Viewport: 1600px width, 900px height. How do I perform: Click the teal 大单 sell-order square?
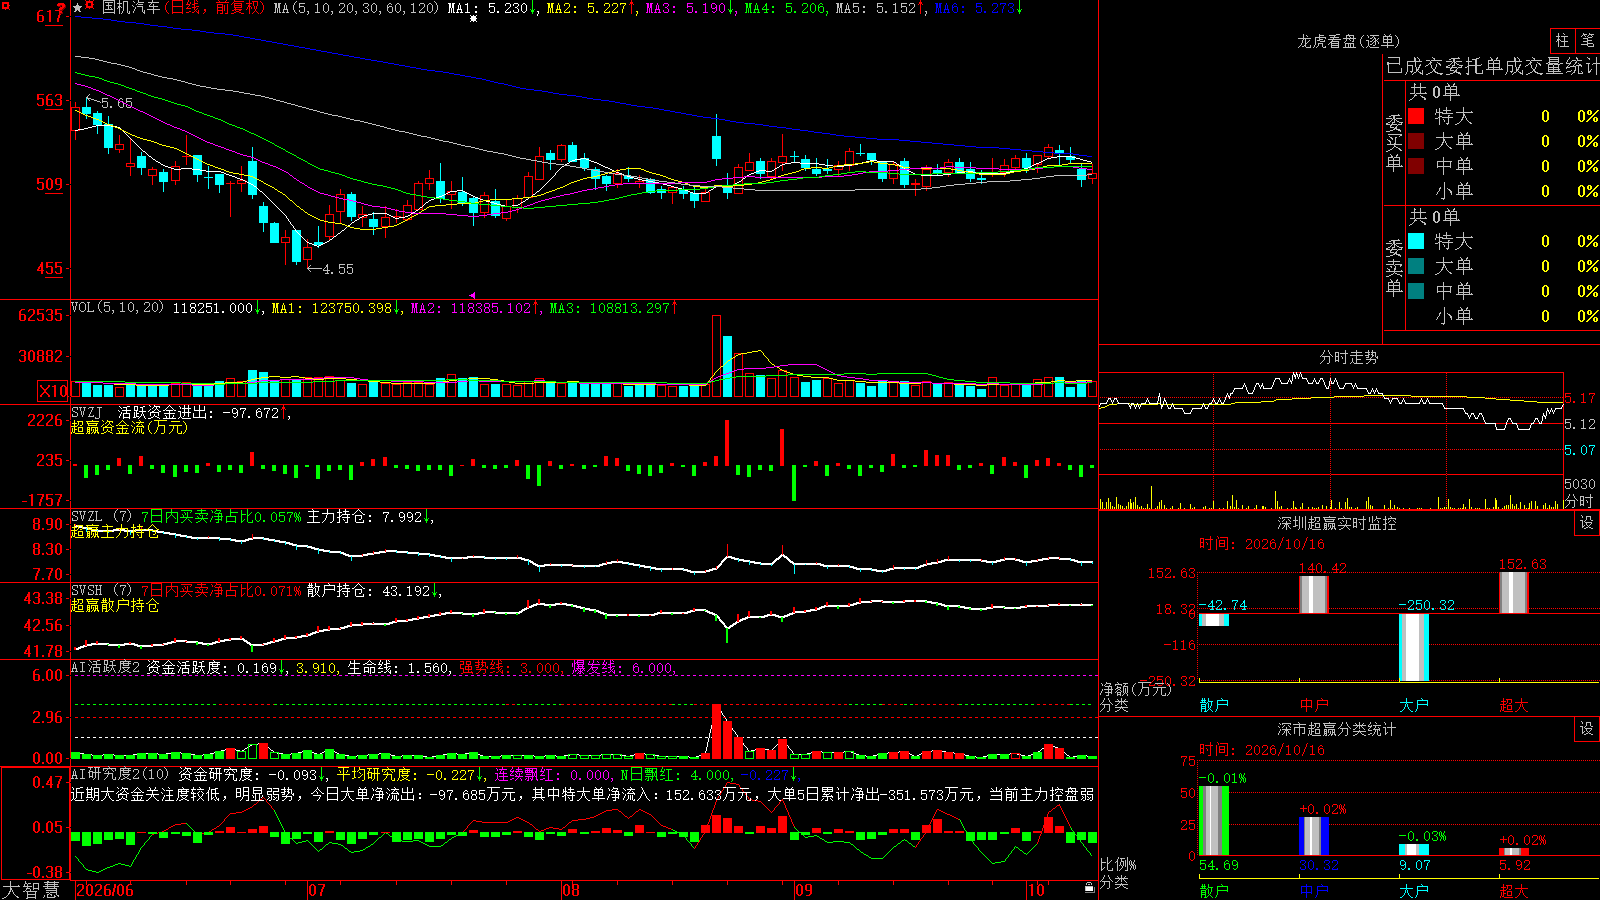pyautogui.click(x=1416, y=266)
